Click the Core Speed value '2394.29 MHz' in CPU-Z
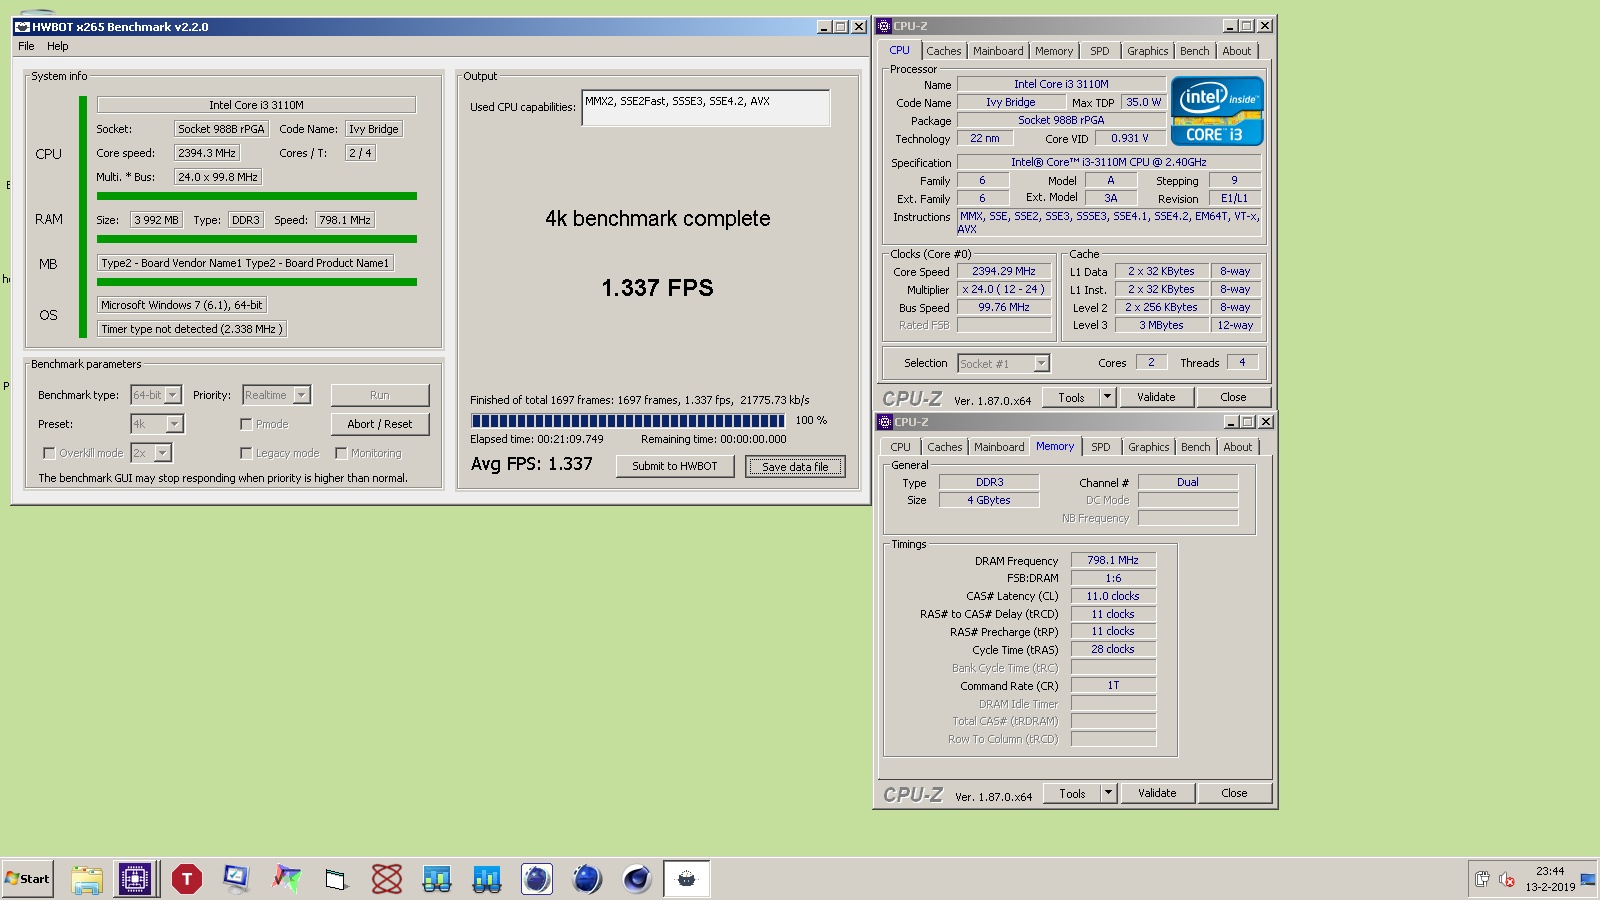Image resolution: width=1600 pixels, height=900 pixels. tap(1004, 271)
